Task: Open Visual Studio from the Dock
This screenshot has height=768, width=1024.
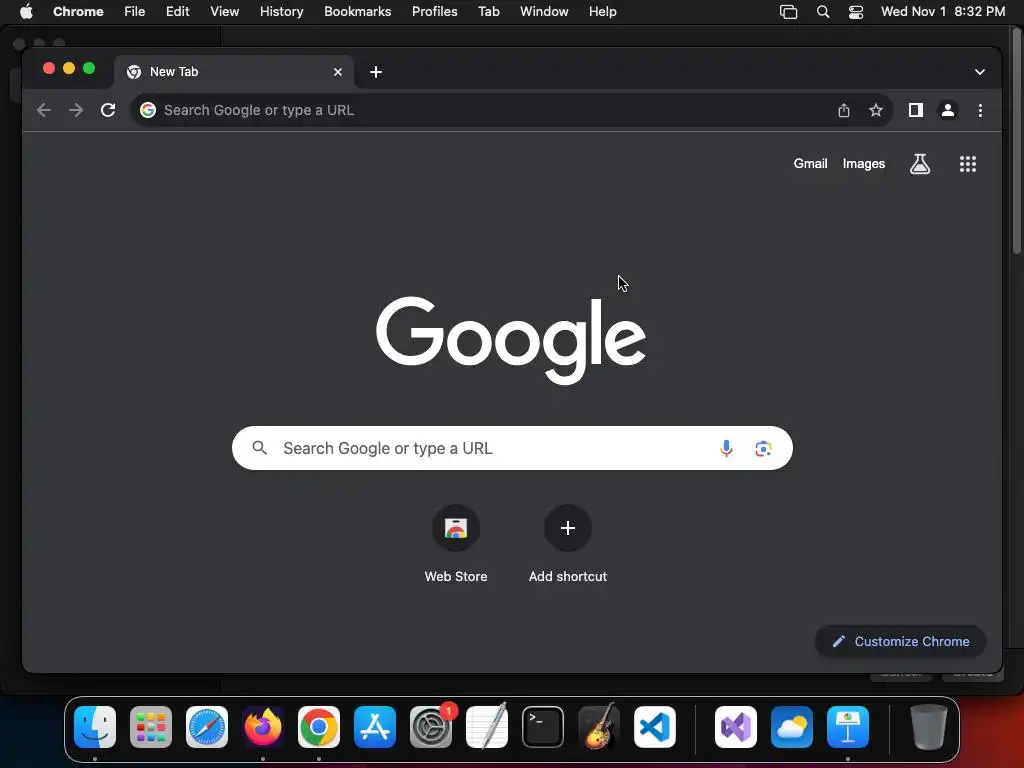Action: click(735, 727)
